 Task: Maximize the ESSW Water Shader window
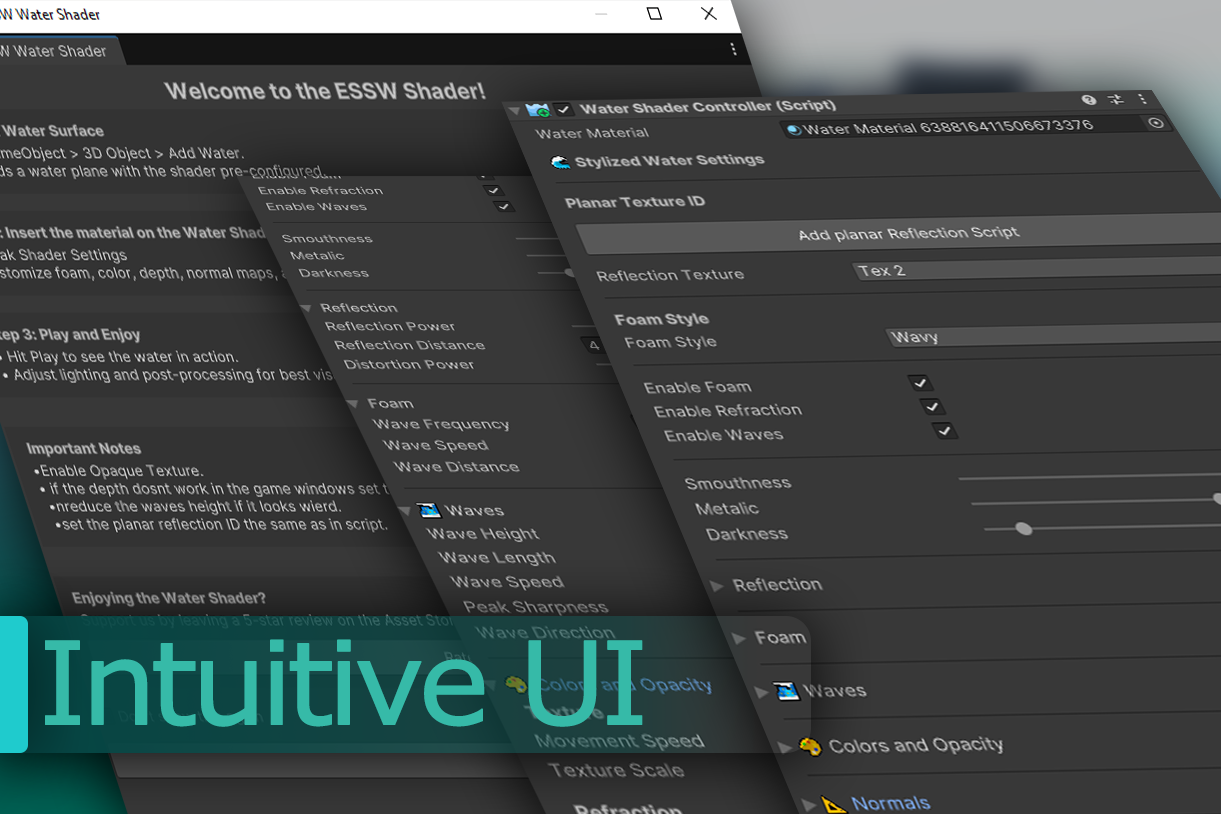click(x=654, y=13)
